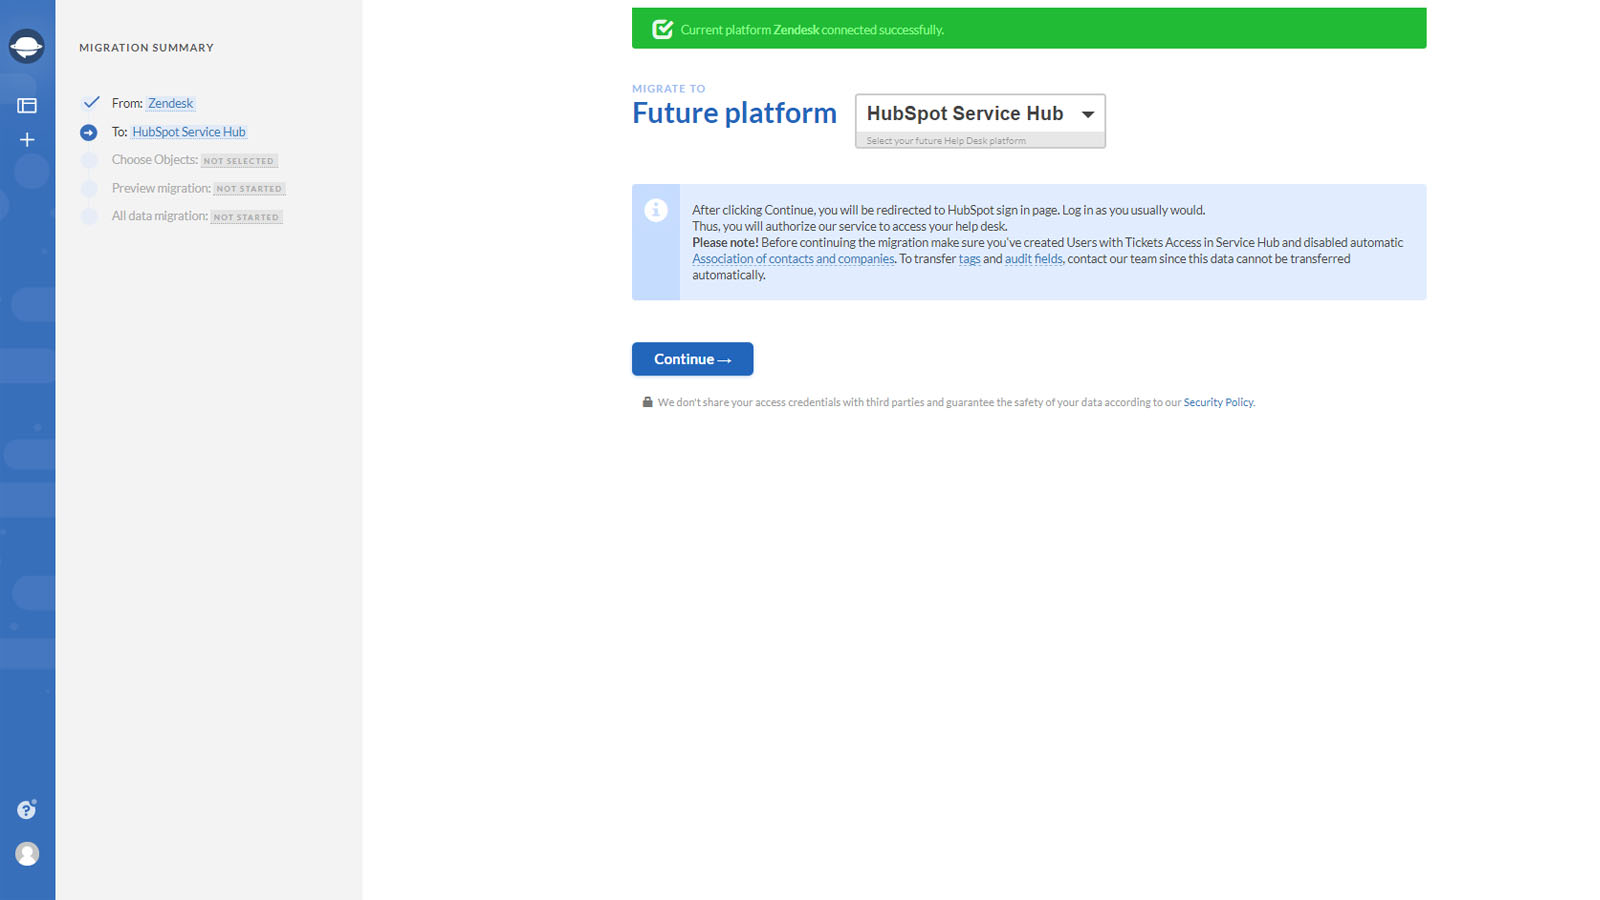Click the lock icon beside the security note
Image resolution: width=1600 pixels, height=900 pixels.
[x=647, y=402]
